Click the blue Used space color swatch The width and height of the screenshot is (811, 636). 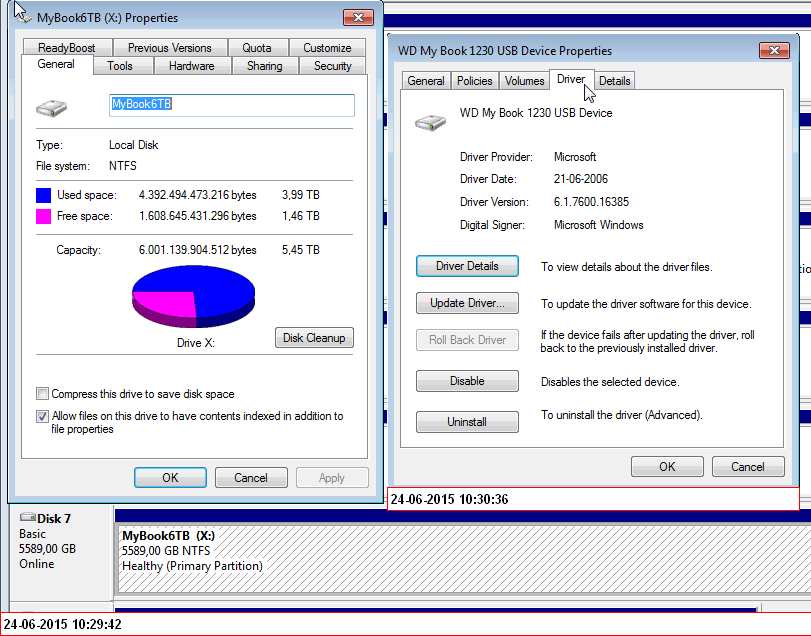[43, 195]
